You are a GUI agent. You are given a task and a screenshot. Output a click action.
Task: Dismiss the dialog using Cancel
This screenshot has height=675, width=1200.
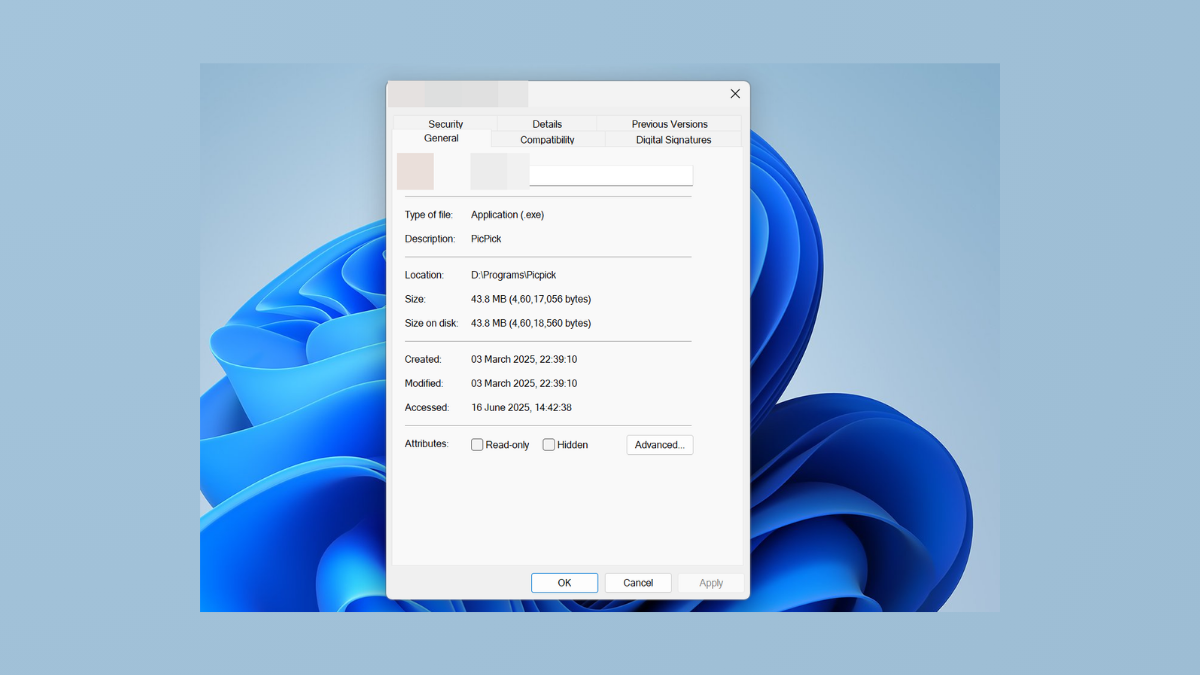click(x=638, y=582)
